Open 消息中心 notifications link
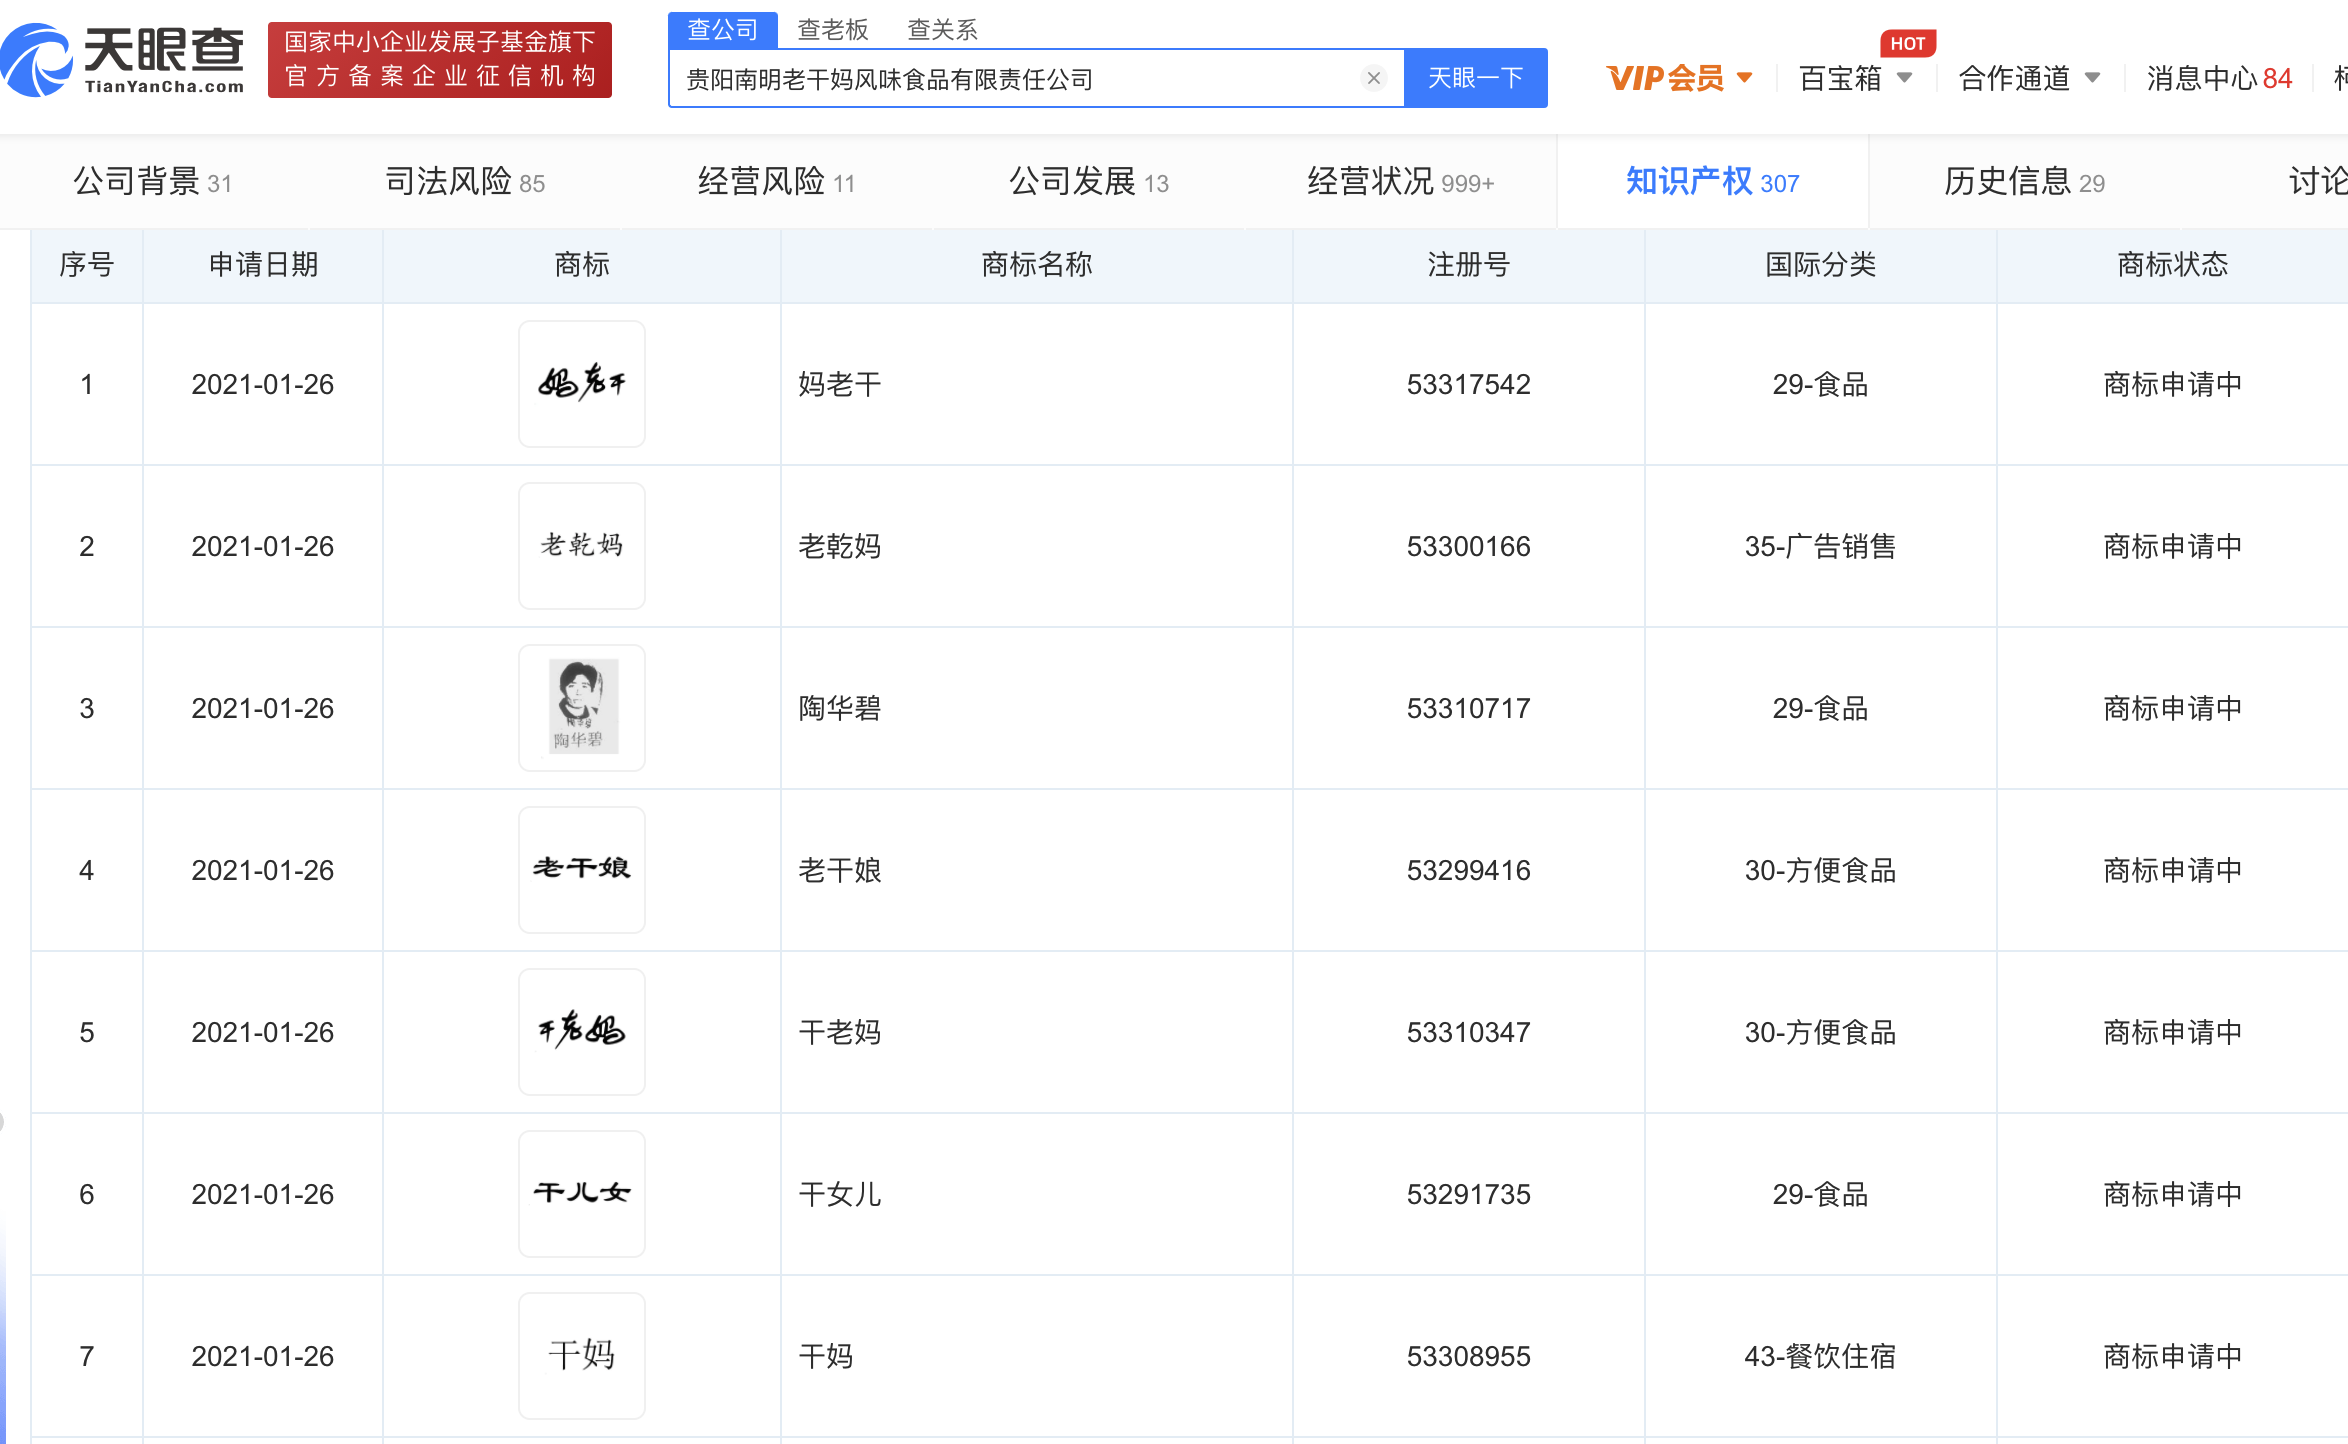This screenshot has height=1444, width=2348. [2218, 78]
